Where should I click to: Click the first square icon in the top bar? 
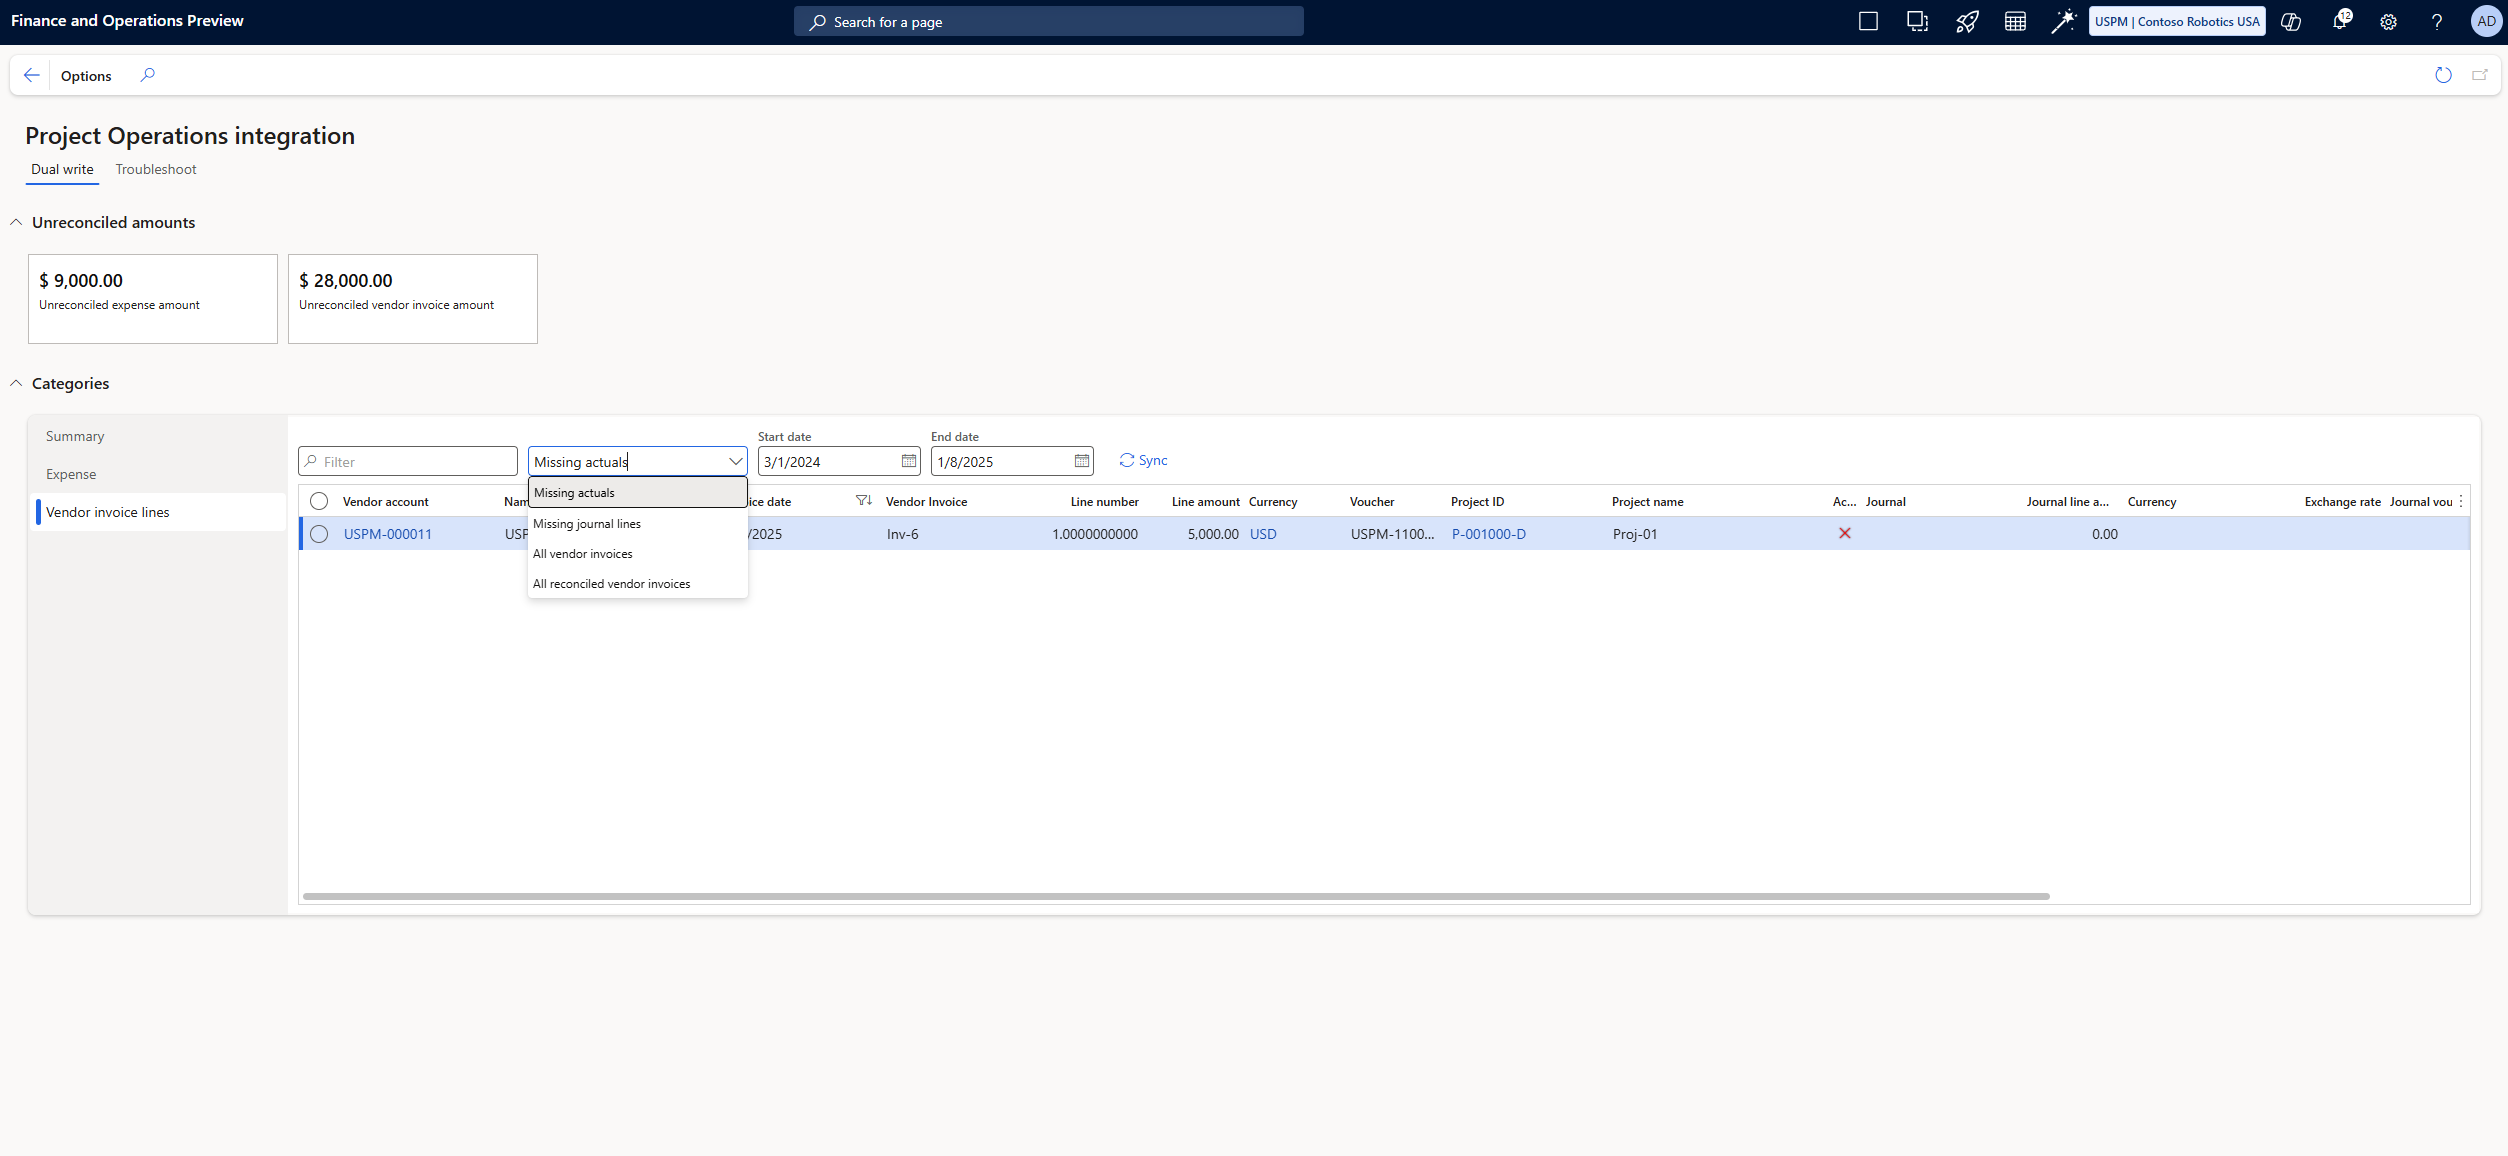pos(1868,21)
